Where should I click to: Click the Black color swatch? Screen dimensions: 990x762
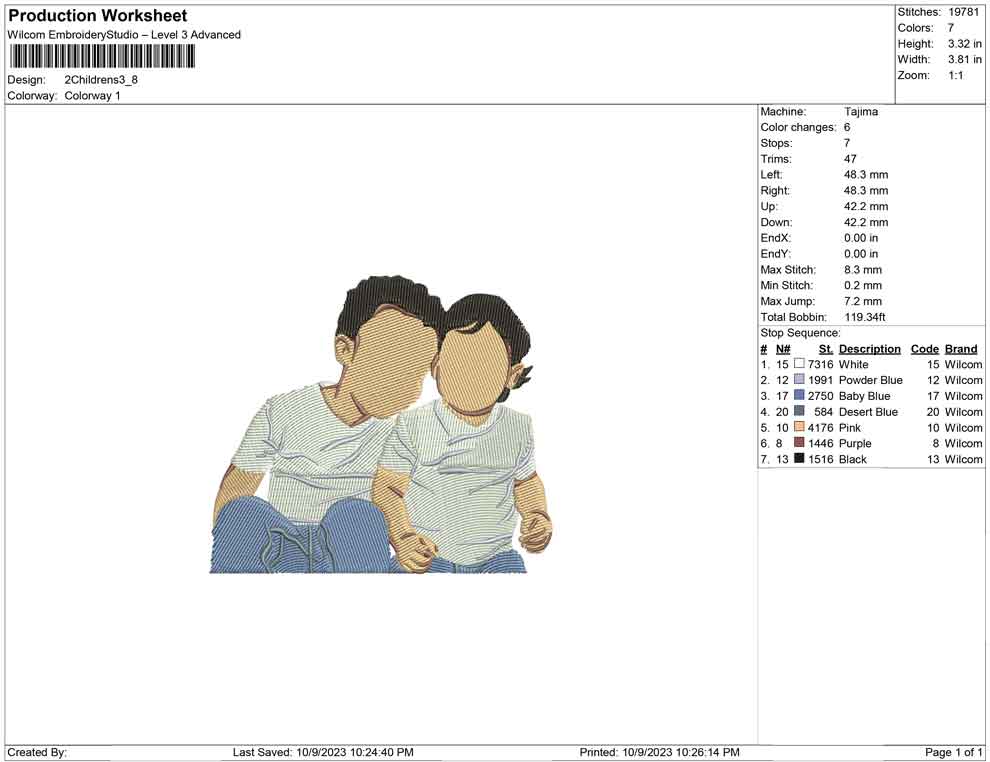pyautogui.click(x=799, y=458)
